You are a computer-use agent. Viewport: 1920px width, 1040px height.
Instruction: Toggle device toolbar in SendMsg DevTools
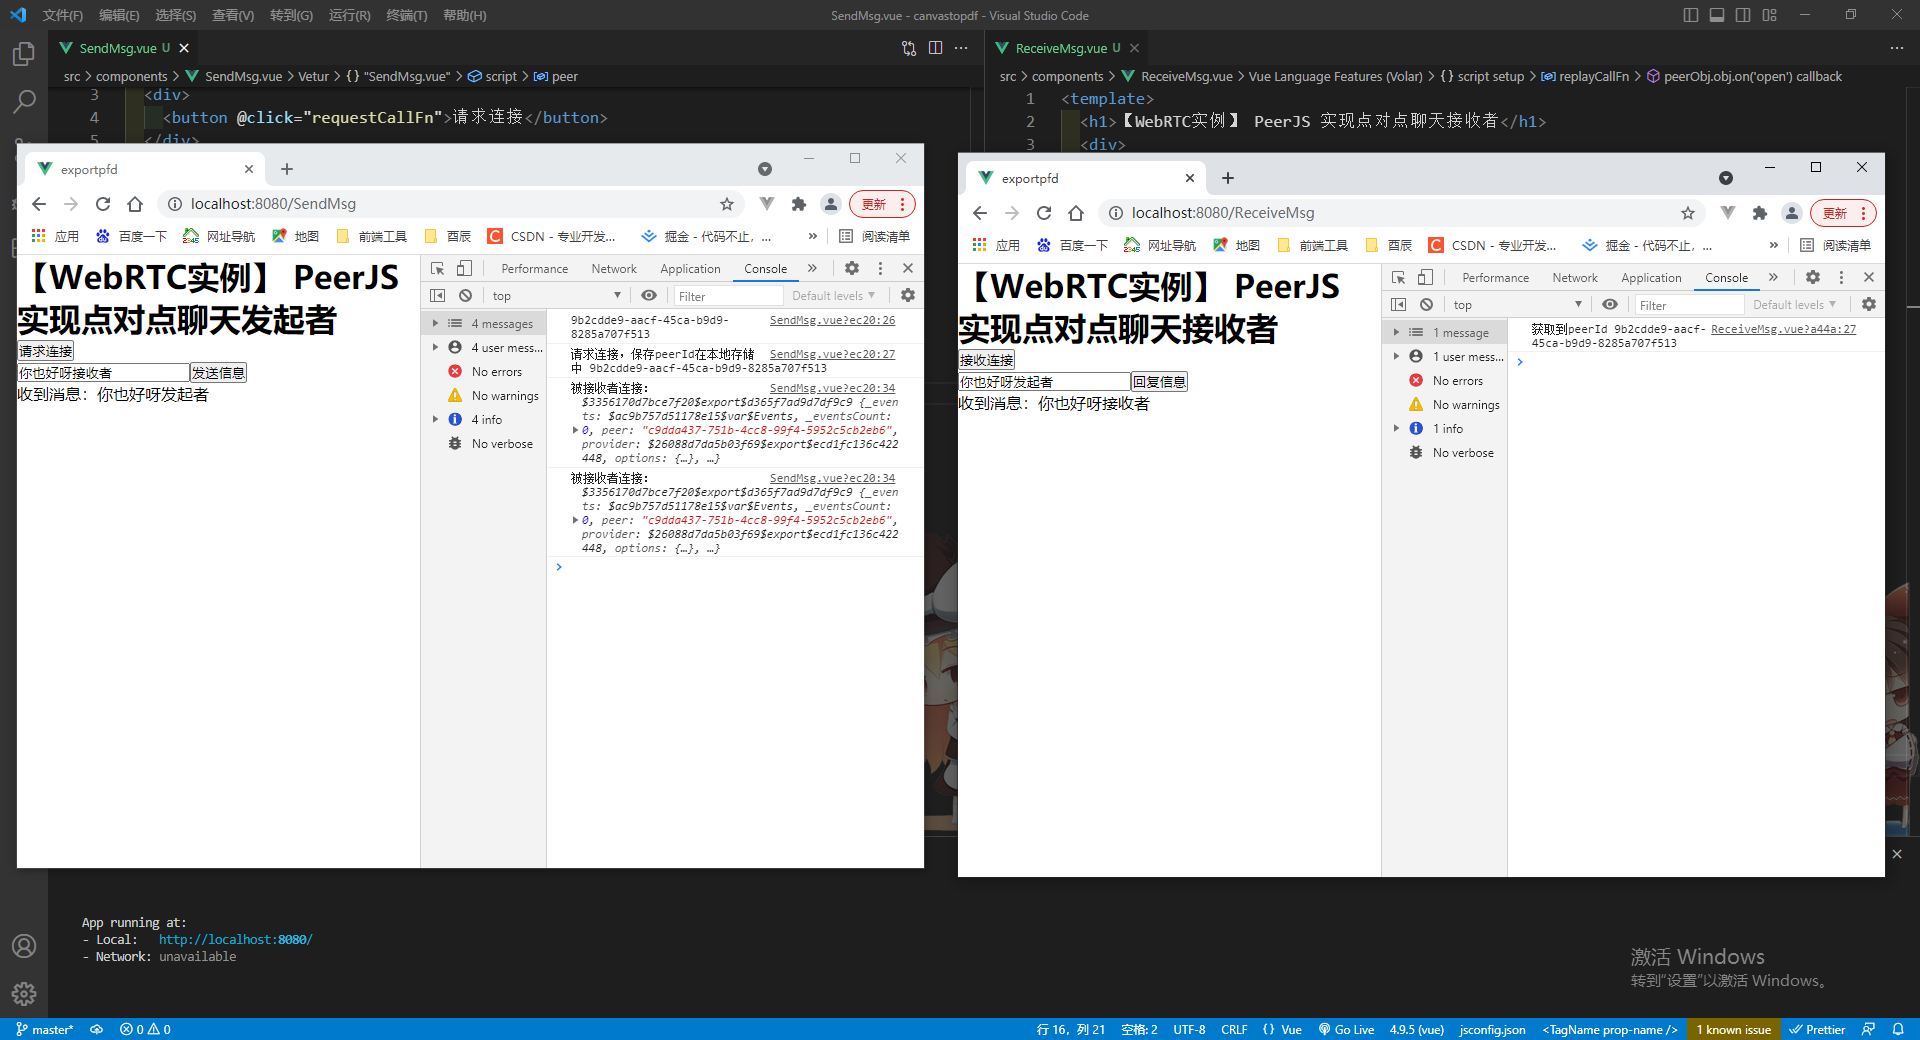(464, 268)
